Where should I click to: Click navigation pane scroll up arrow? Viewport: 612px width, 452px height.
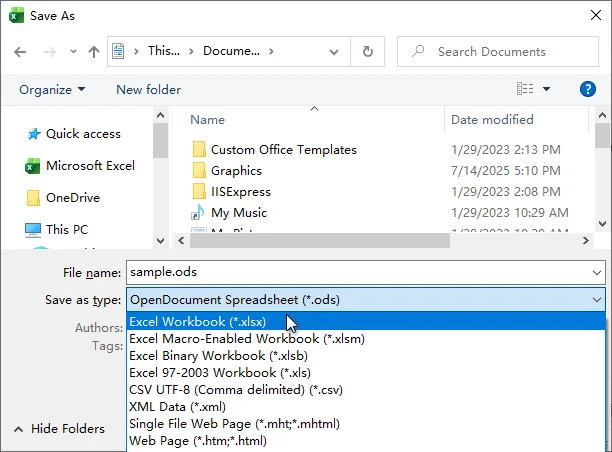click(x=160, y=116)
